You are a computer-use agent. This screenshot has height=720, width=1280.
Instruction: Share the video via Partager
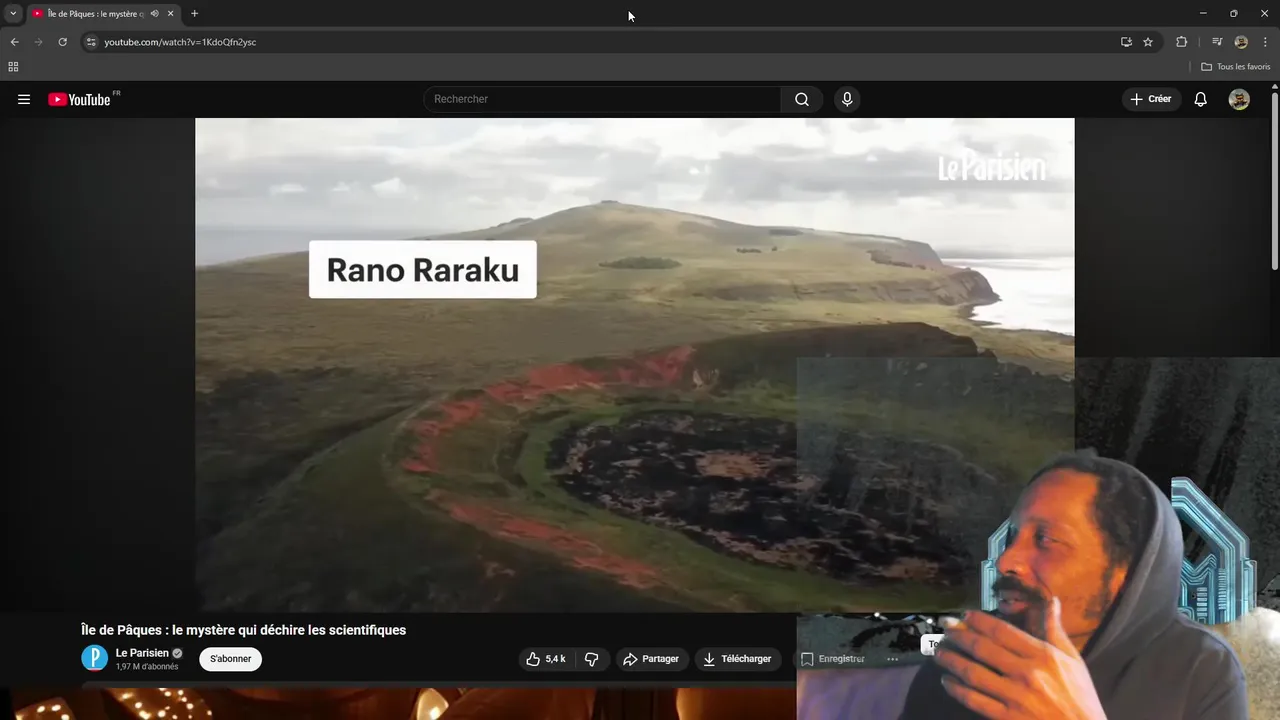pos(651,659)
